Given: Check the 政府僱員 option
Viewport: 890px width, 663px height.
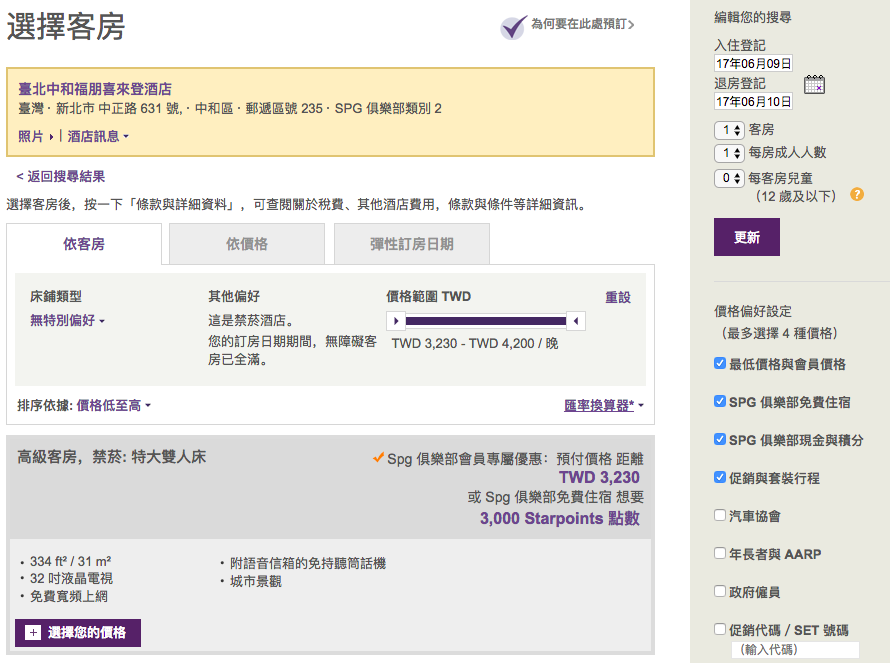Looking at the screenshot, I should pos(720,591).
